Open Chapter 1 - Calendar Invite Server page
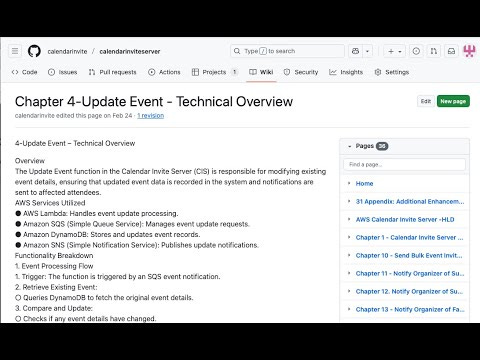This screenshot has height=360, width=480. tap(409, 237)
